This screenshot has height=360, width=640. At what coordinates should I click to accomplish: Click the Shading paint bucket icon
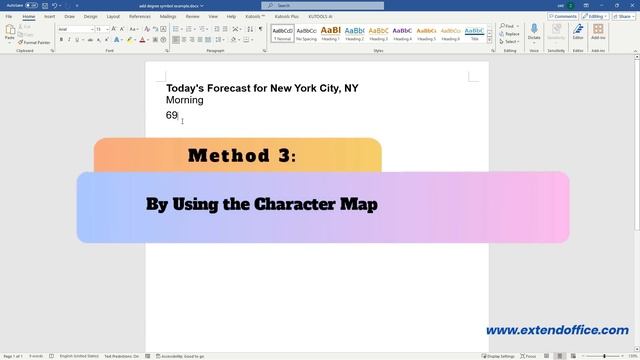pyautogui.click(x=233, y=40)
